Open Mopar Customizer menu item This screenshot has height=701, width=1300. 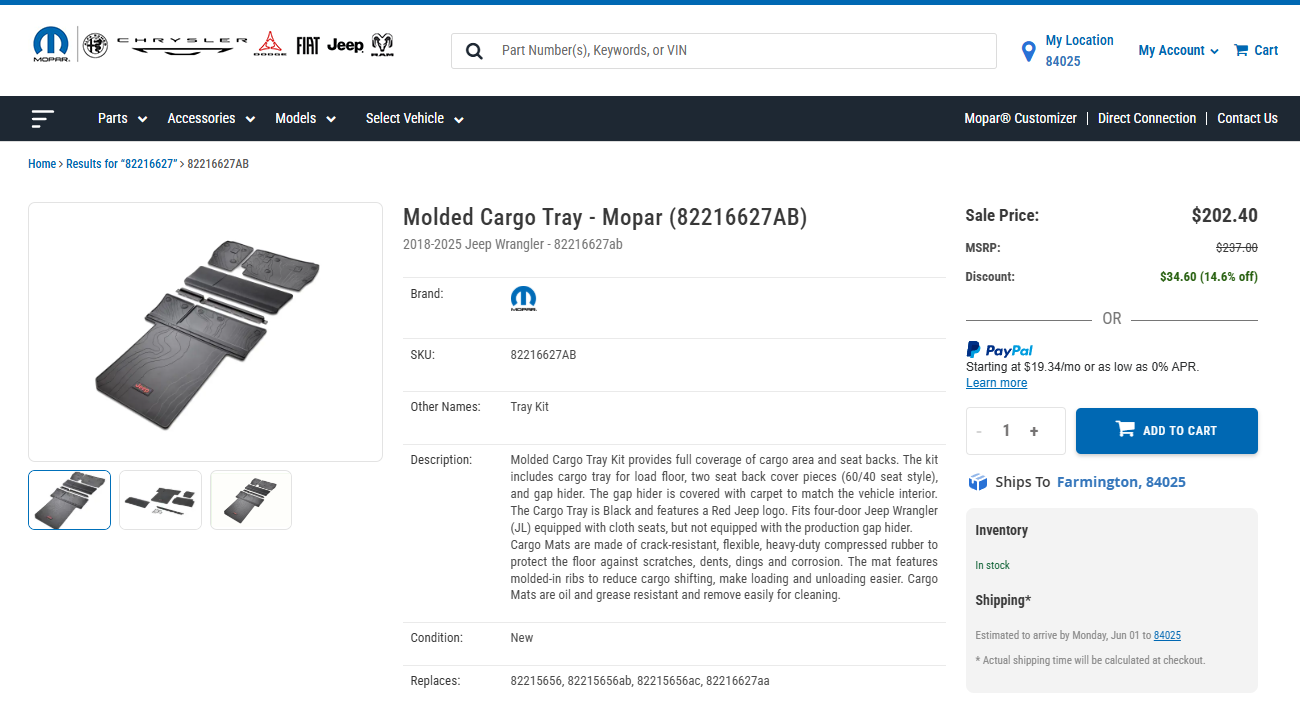[x=1020, y=118]
